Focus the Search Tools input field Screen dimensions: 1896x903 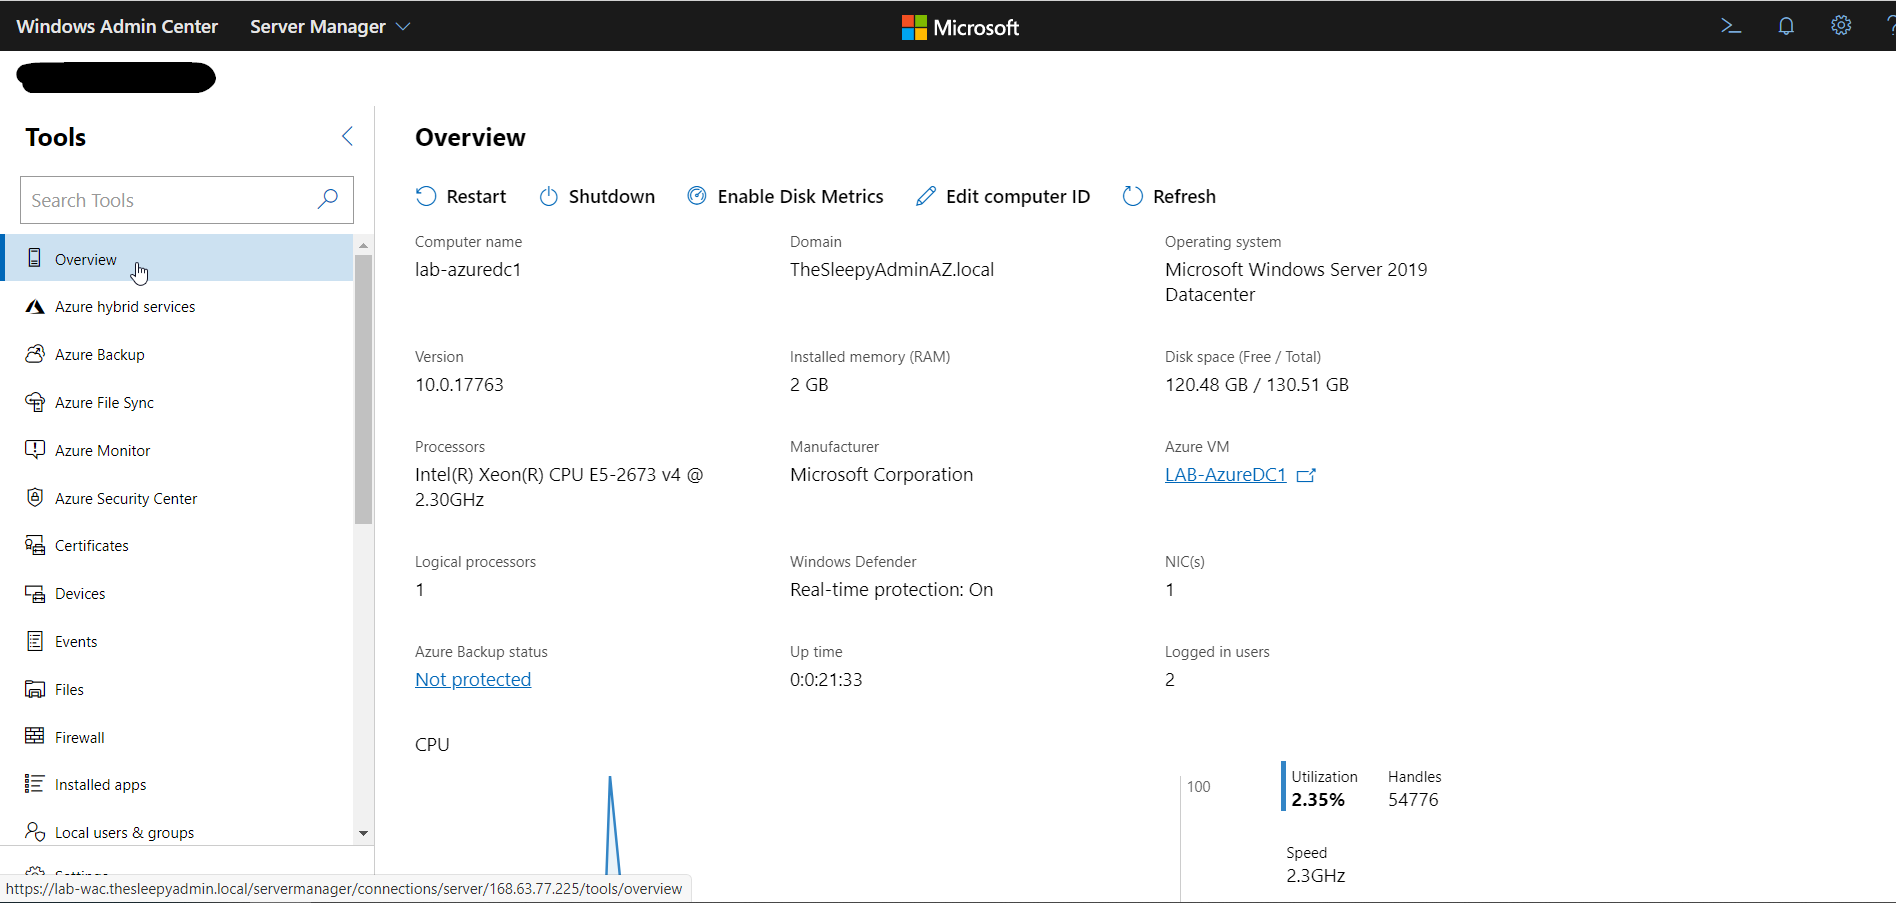[x=165, y=200]
